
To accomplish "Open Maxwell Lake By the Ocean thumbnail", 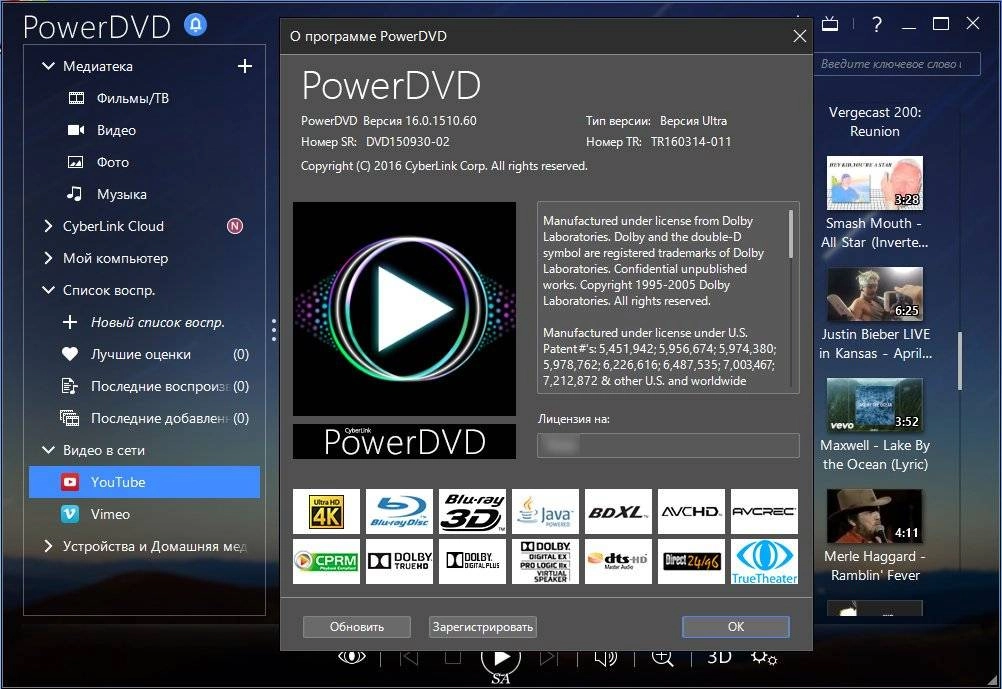I will 874,405.
